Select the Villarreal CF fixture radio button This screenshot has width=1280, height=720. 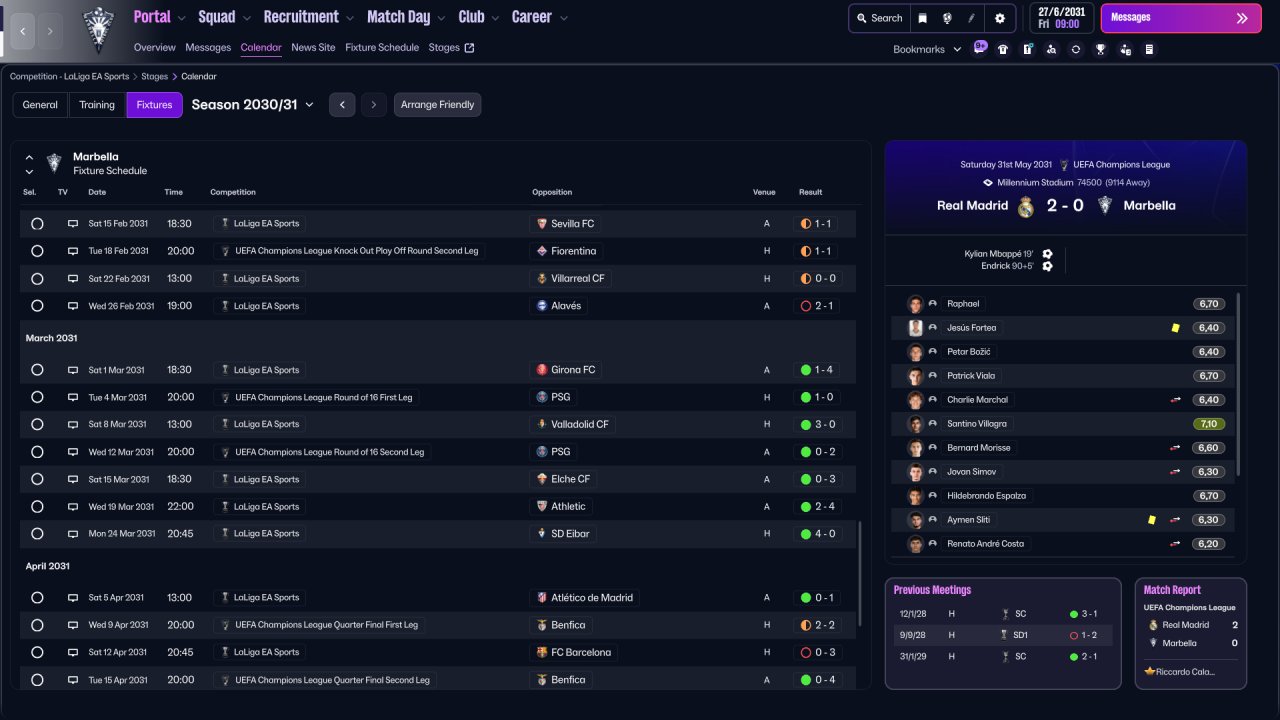[x=37, y=279]
